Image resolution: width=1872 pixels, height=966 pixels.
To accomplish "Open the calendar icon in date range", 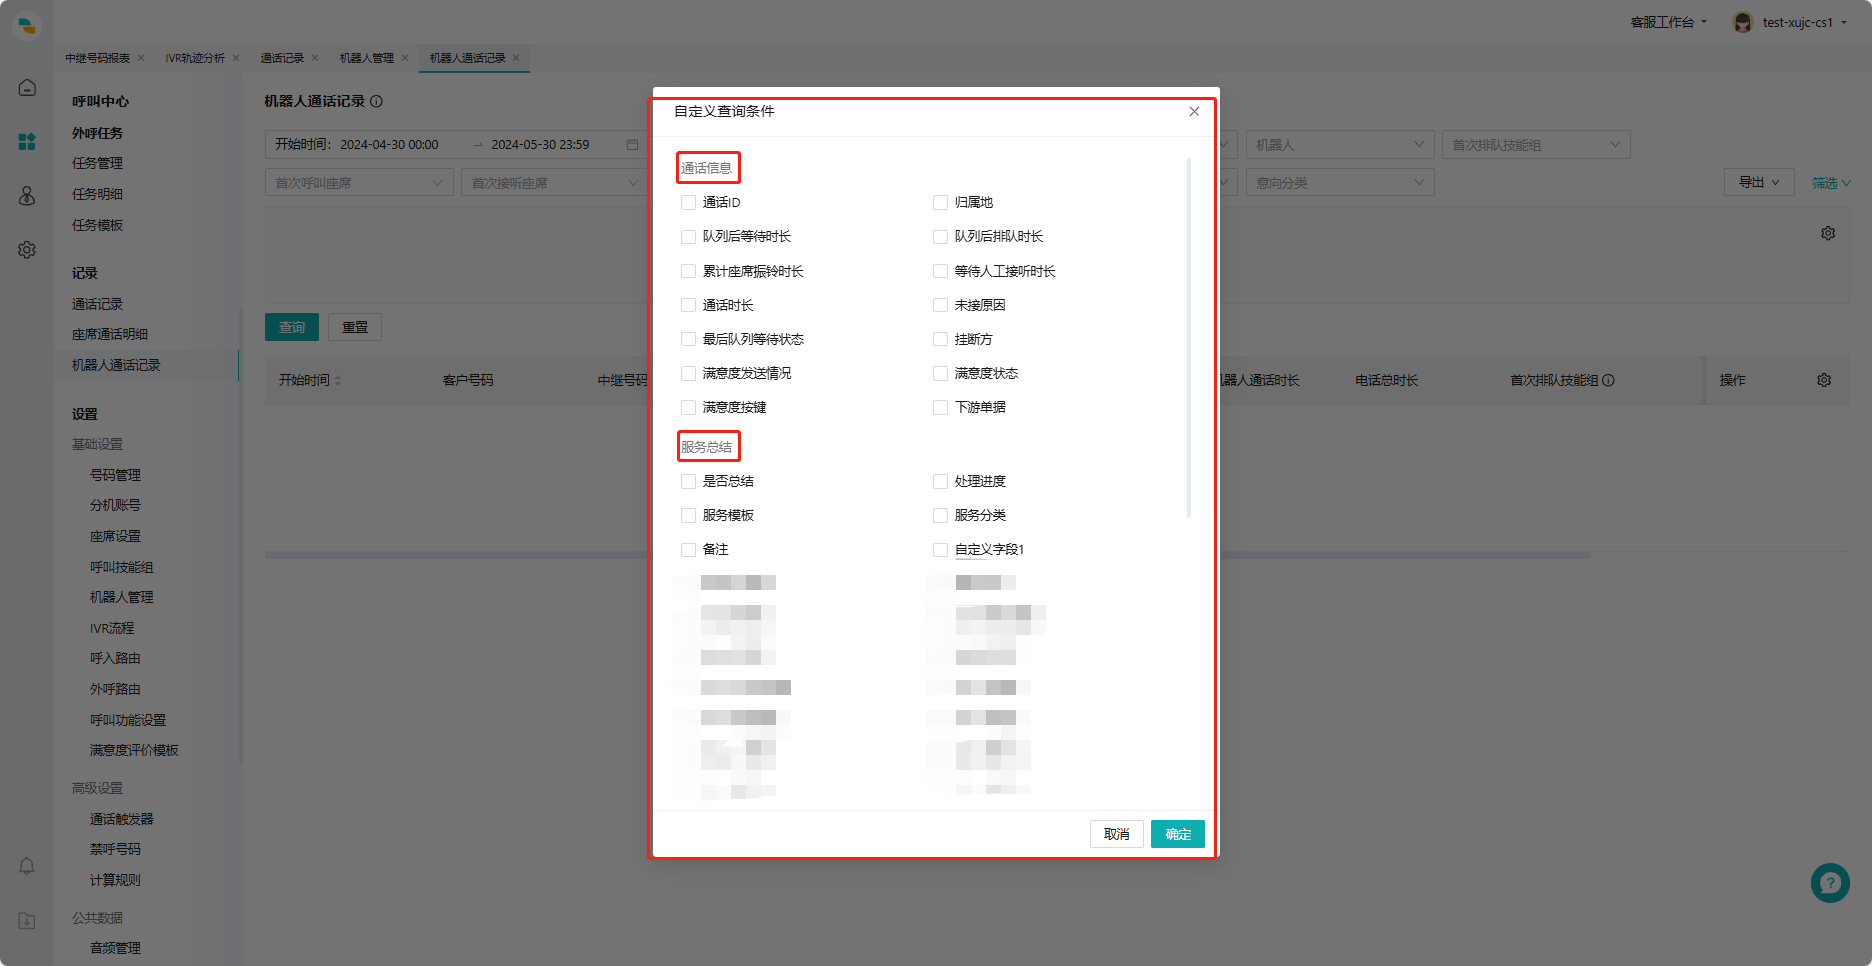I will click(632, 145).
